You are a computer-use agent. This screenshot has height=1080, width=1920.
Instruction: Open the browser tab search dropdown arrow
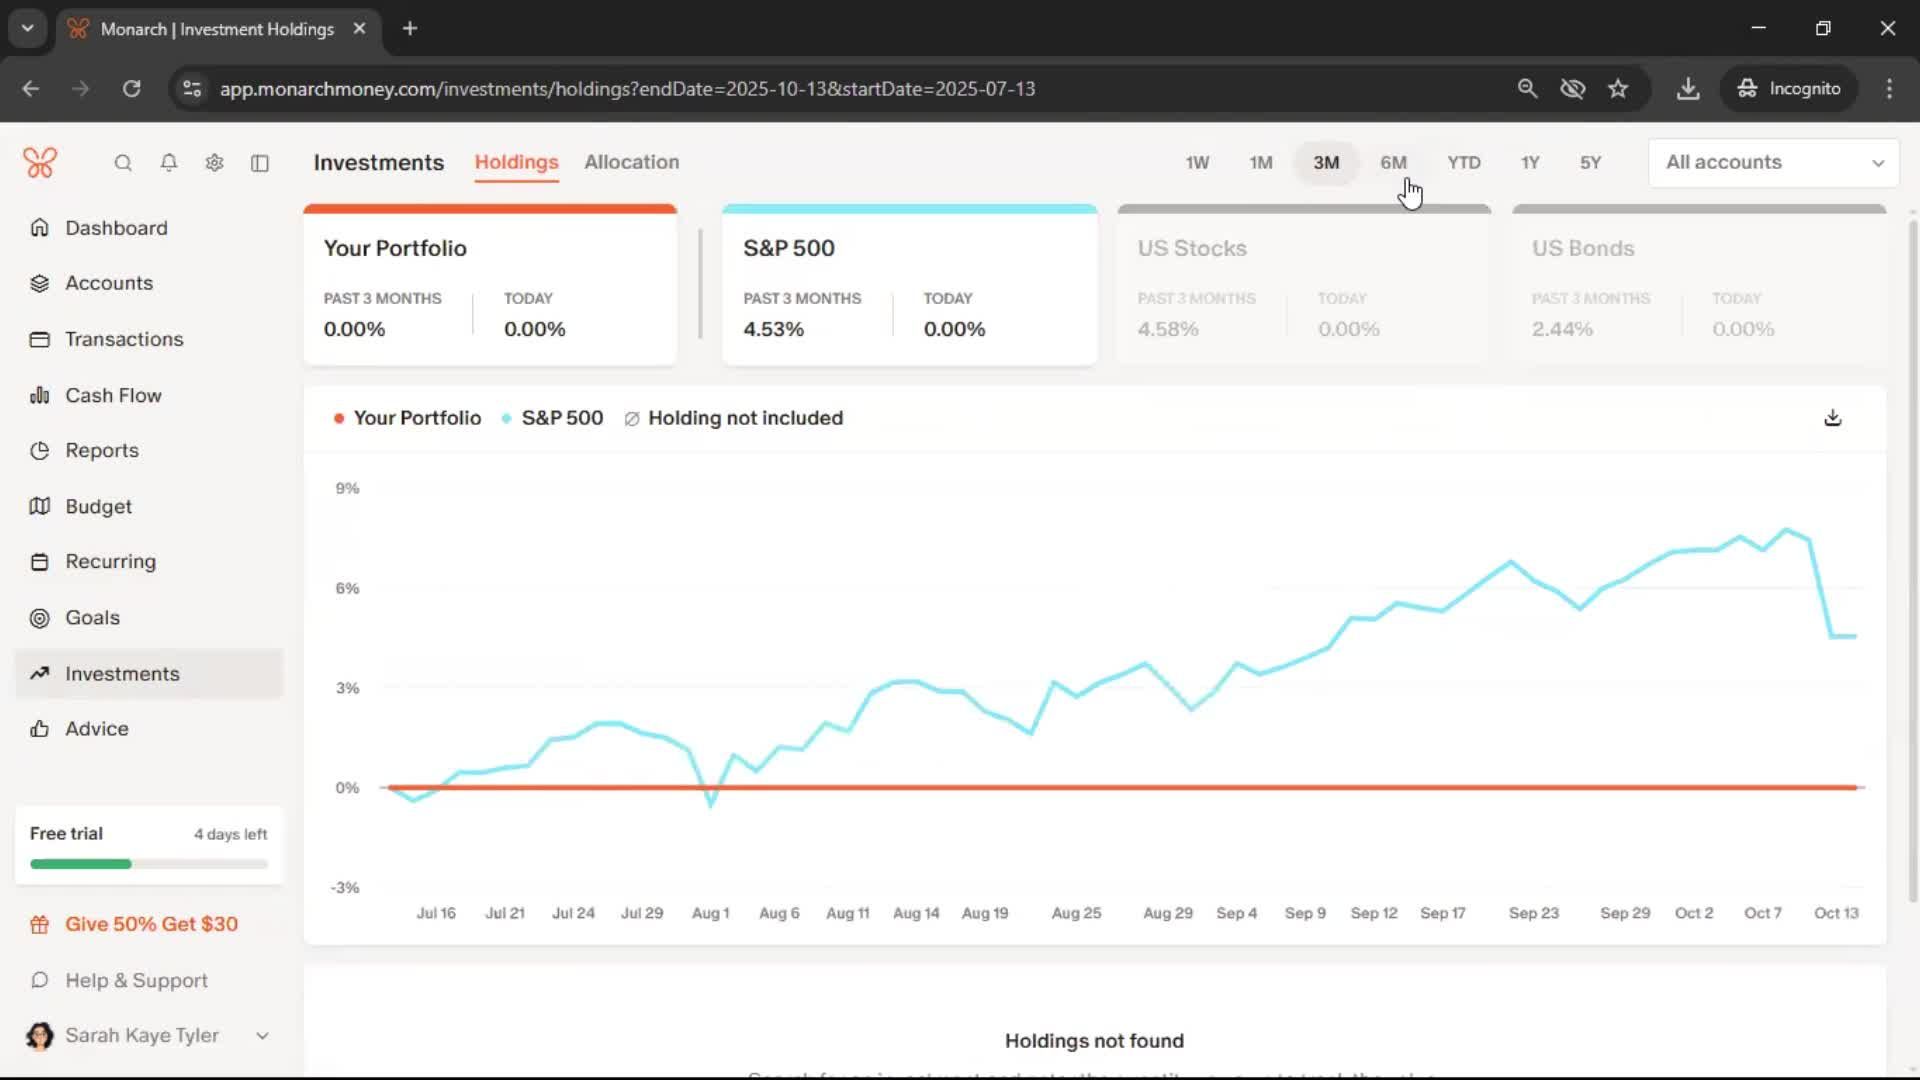[x=28, y=28]
